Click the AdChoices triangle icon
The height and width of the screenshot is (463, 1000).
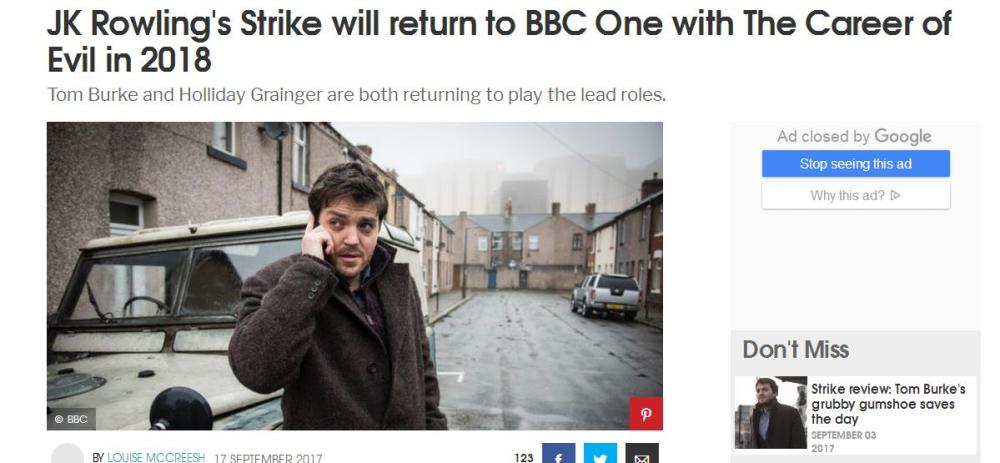tap(895, 195)
